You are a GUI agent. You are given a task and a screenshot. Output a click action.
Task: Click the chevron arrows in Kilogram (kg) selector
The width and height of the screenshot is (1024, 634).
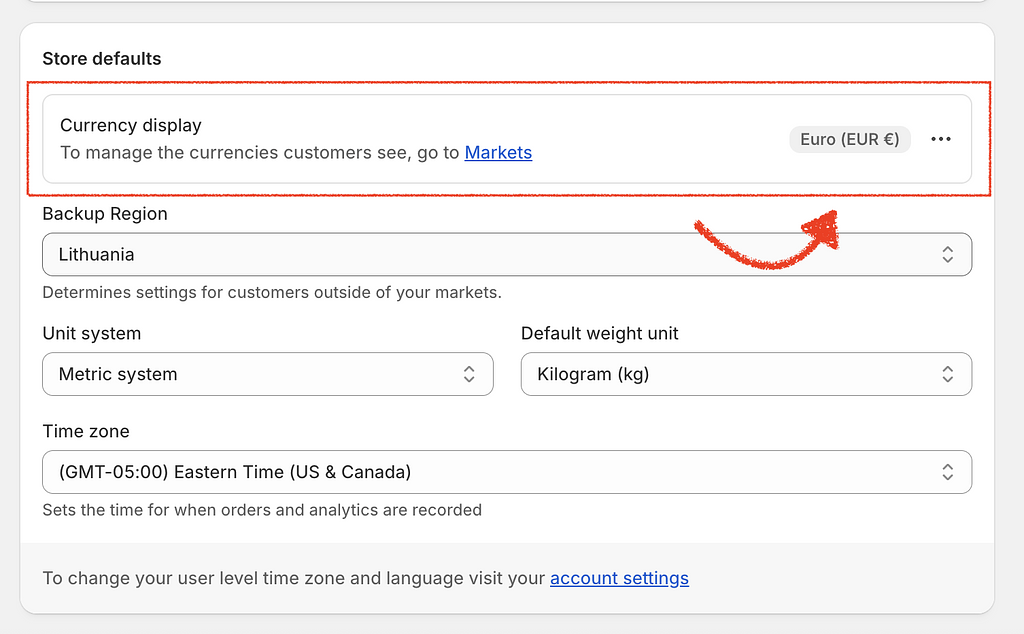pos(947,374)
